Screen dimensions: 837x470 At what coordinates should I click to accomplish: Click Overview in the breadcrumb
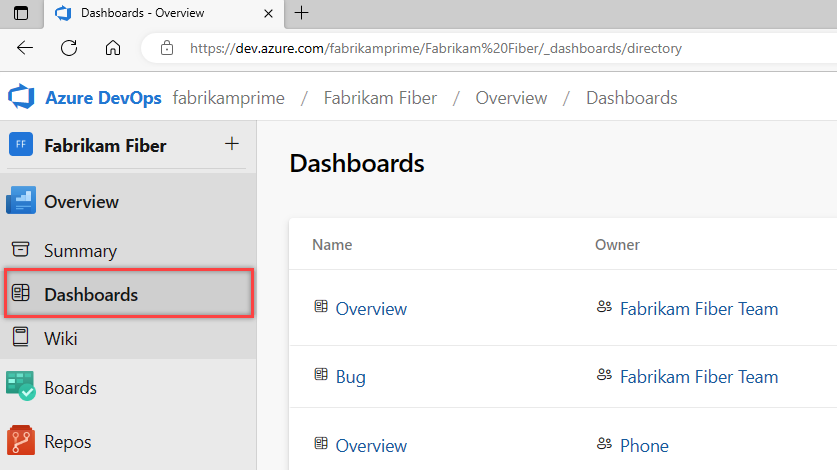pos(511,98)
